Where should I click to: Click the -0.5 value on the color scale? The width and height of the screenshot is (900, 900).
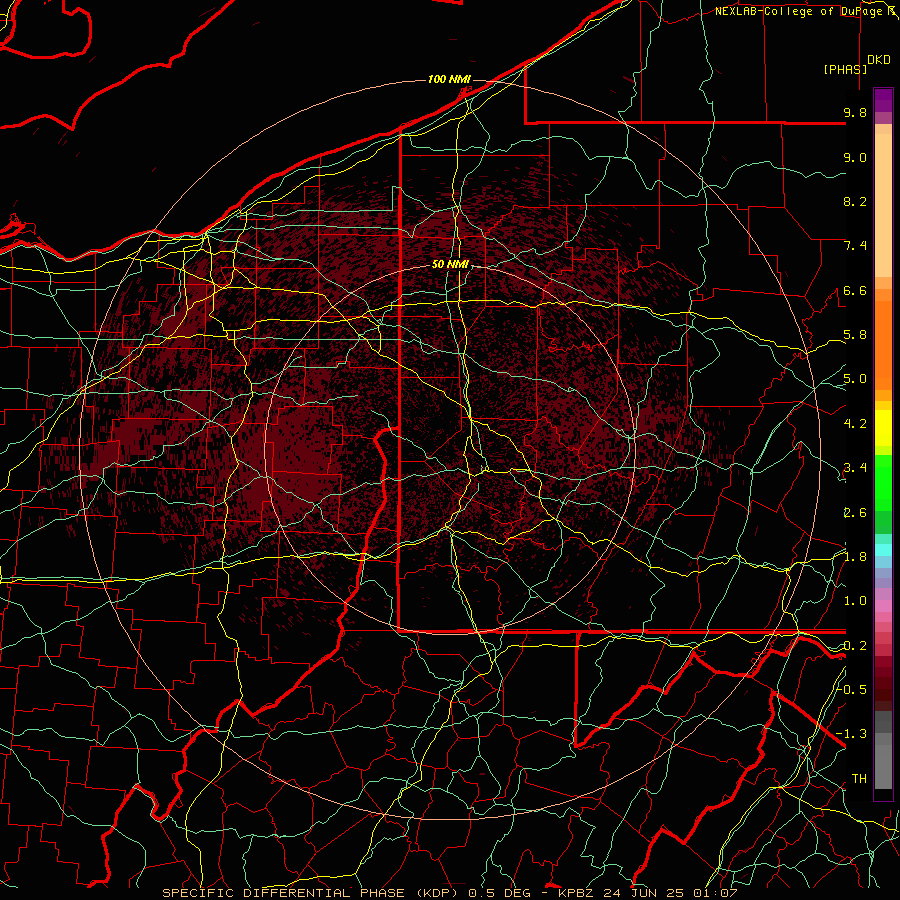pyautogui.click(x=852, y=689)
